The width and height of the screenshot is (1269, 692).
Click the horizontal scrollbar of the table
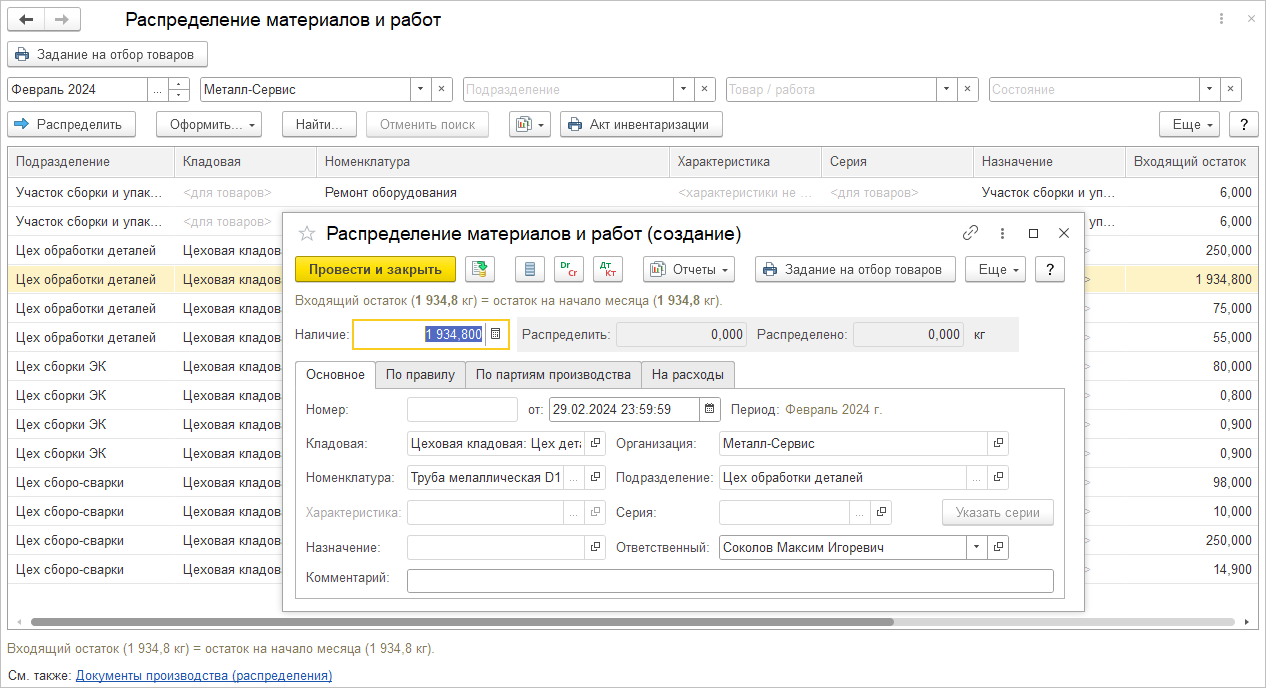(460, 622)
